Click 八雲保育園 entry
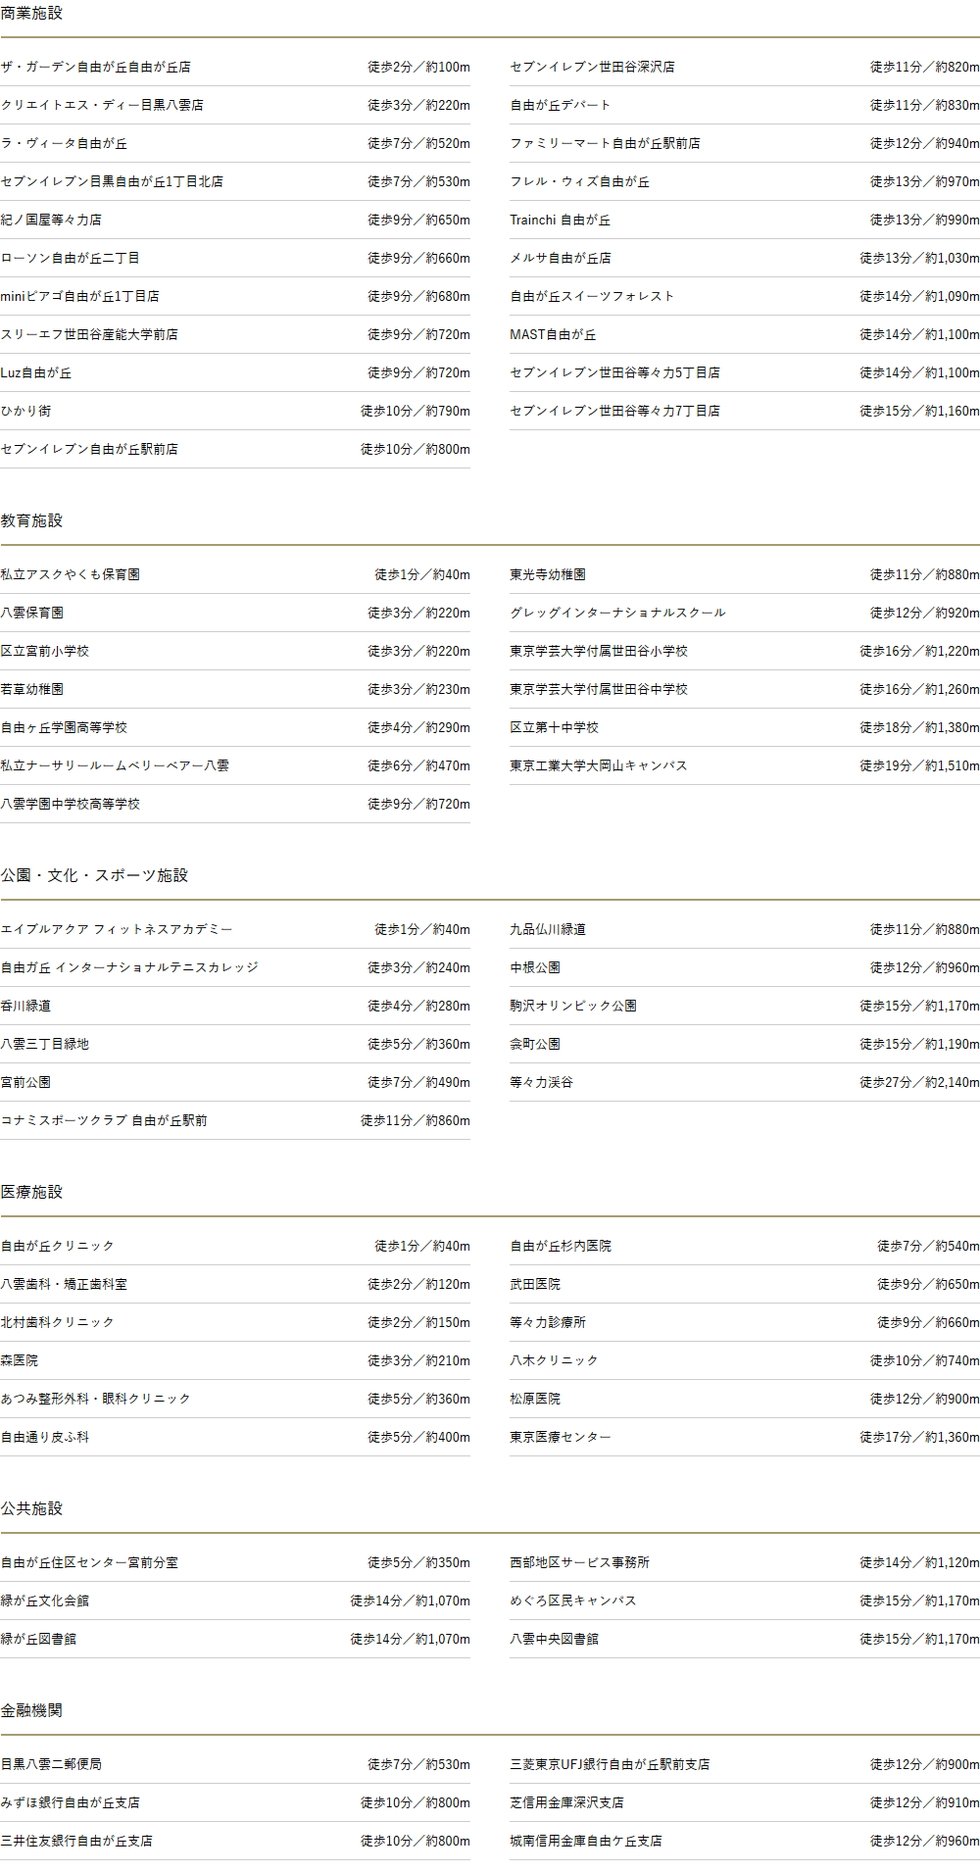Viewport: 980px width, 1872px height. 235,613
